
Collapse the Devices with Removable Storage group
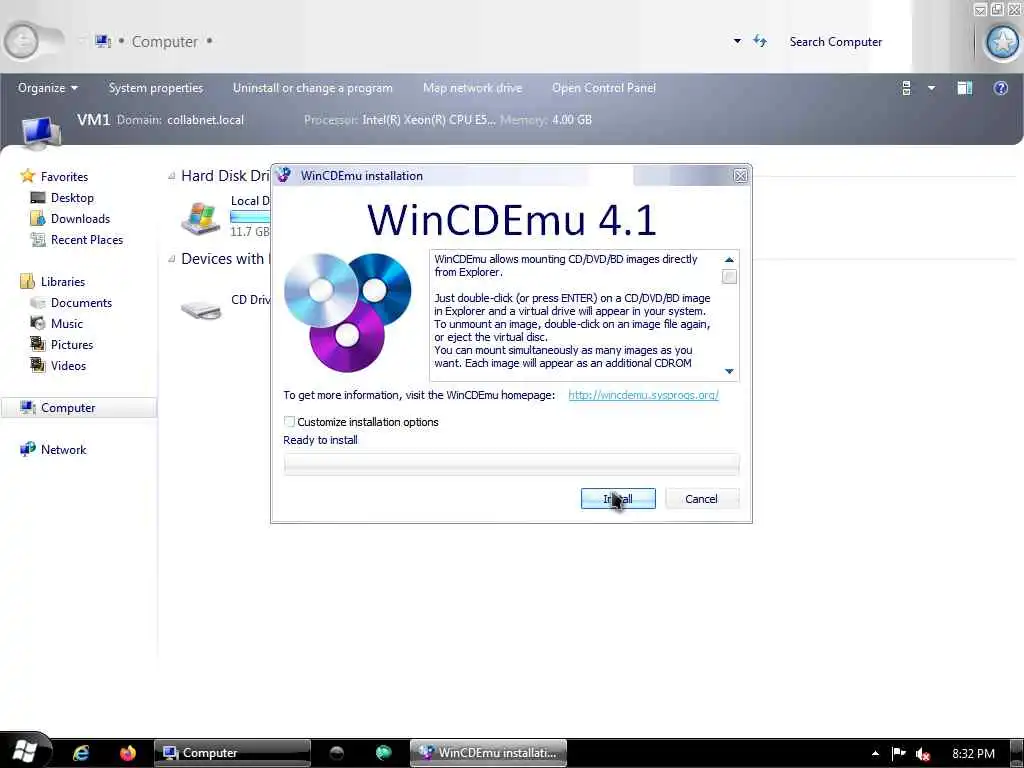172,259
